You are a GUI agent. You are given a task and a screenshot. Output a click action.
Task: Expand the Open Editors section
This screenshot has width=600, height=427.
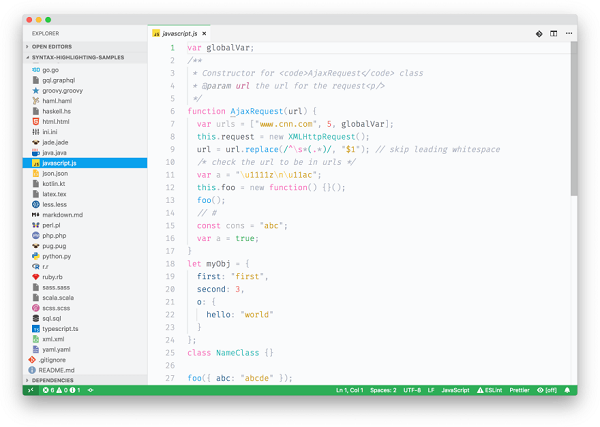pyautogui.click(x=50, y=46)
